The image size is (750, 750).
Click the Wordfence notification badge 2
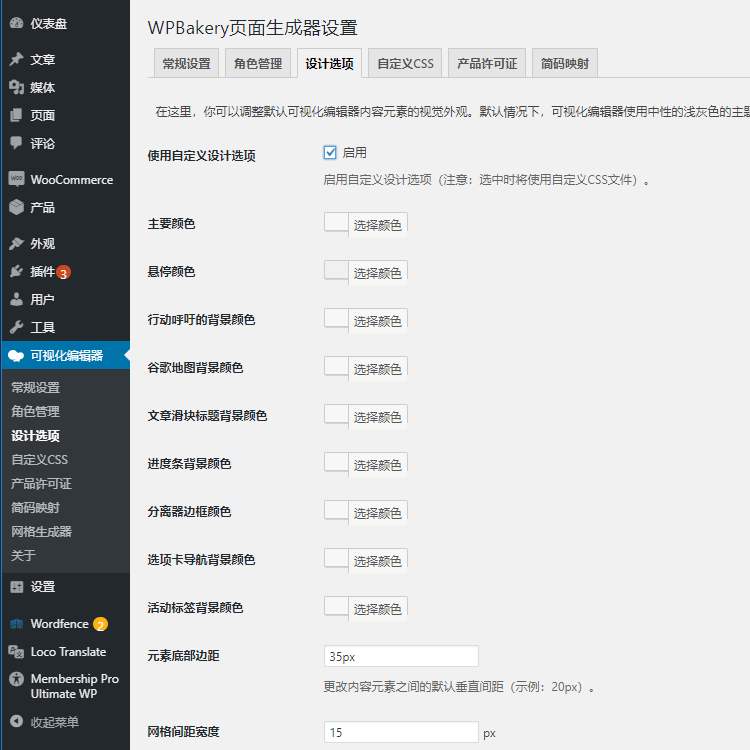pyautogui.click(x=100, y=625)
